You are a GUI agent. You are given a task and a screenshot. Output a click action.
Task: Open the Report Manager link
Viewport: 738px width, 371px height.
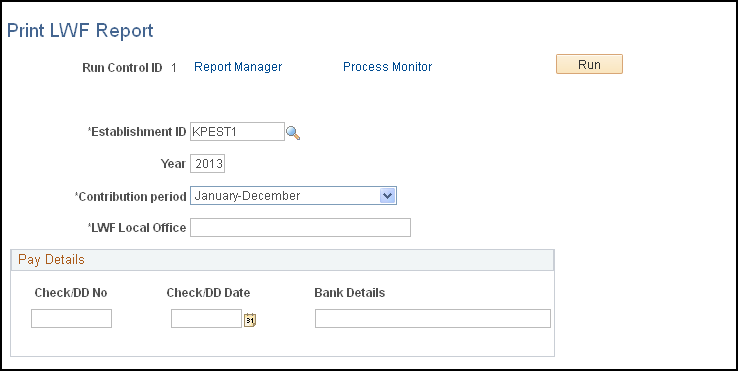pyautogui.click(x=238, y=67)
